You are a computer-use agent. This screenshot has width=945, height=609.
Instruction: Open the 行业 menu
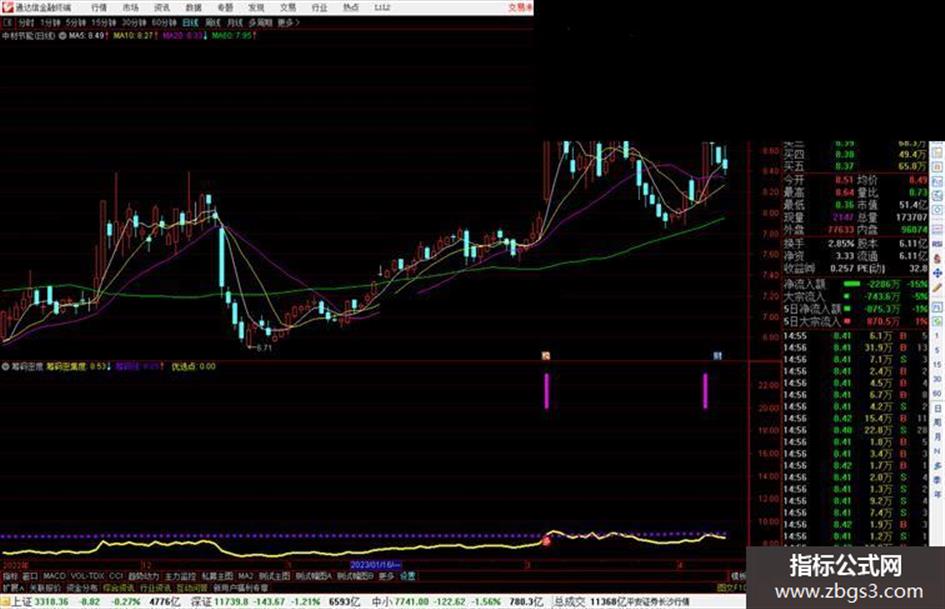[319, 8]
